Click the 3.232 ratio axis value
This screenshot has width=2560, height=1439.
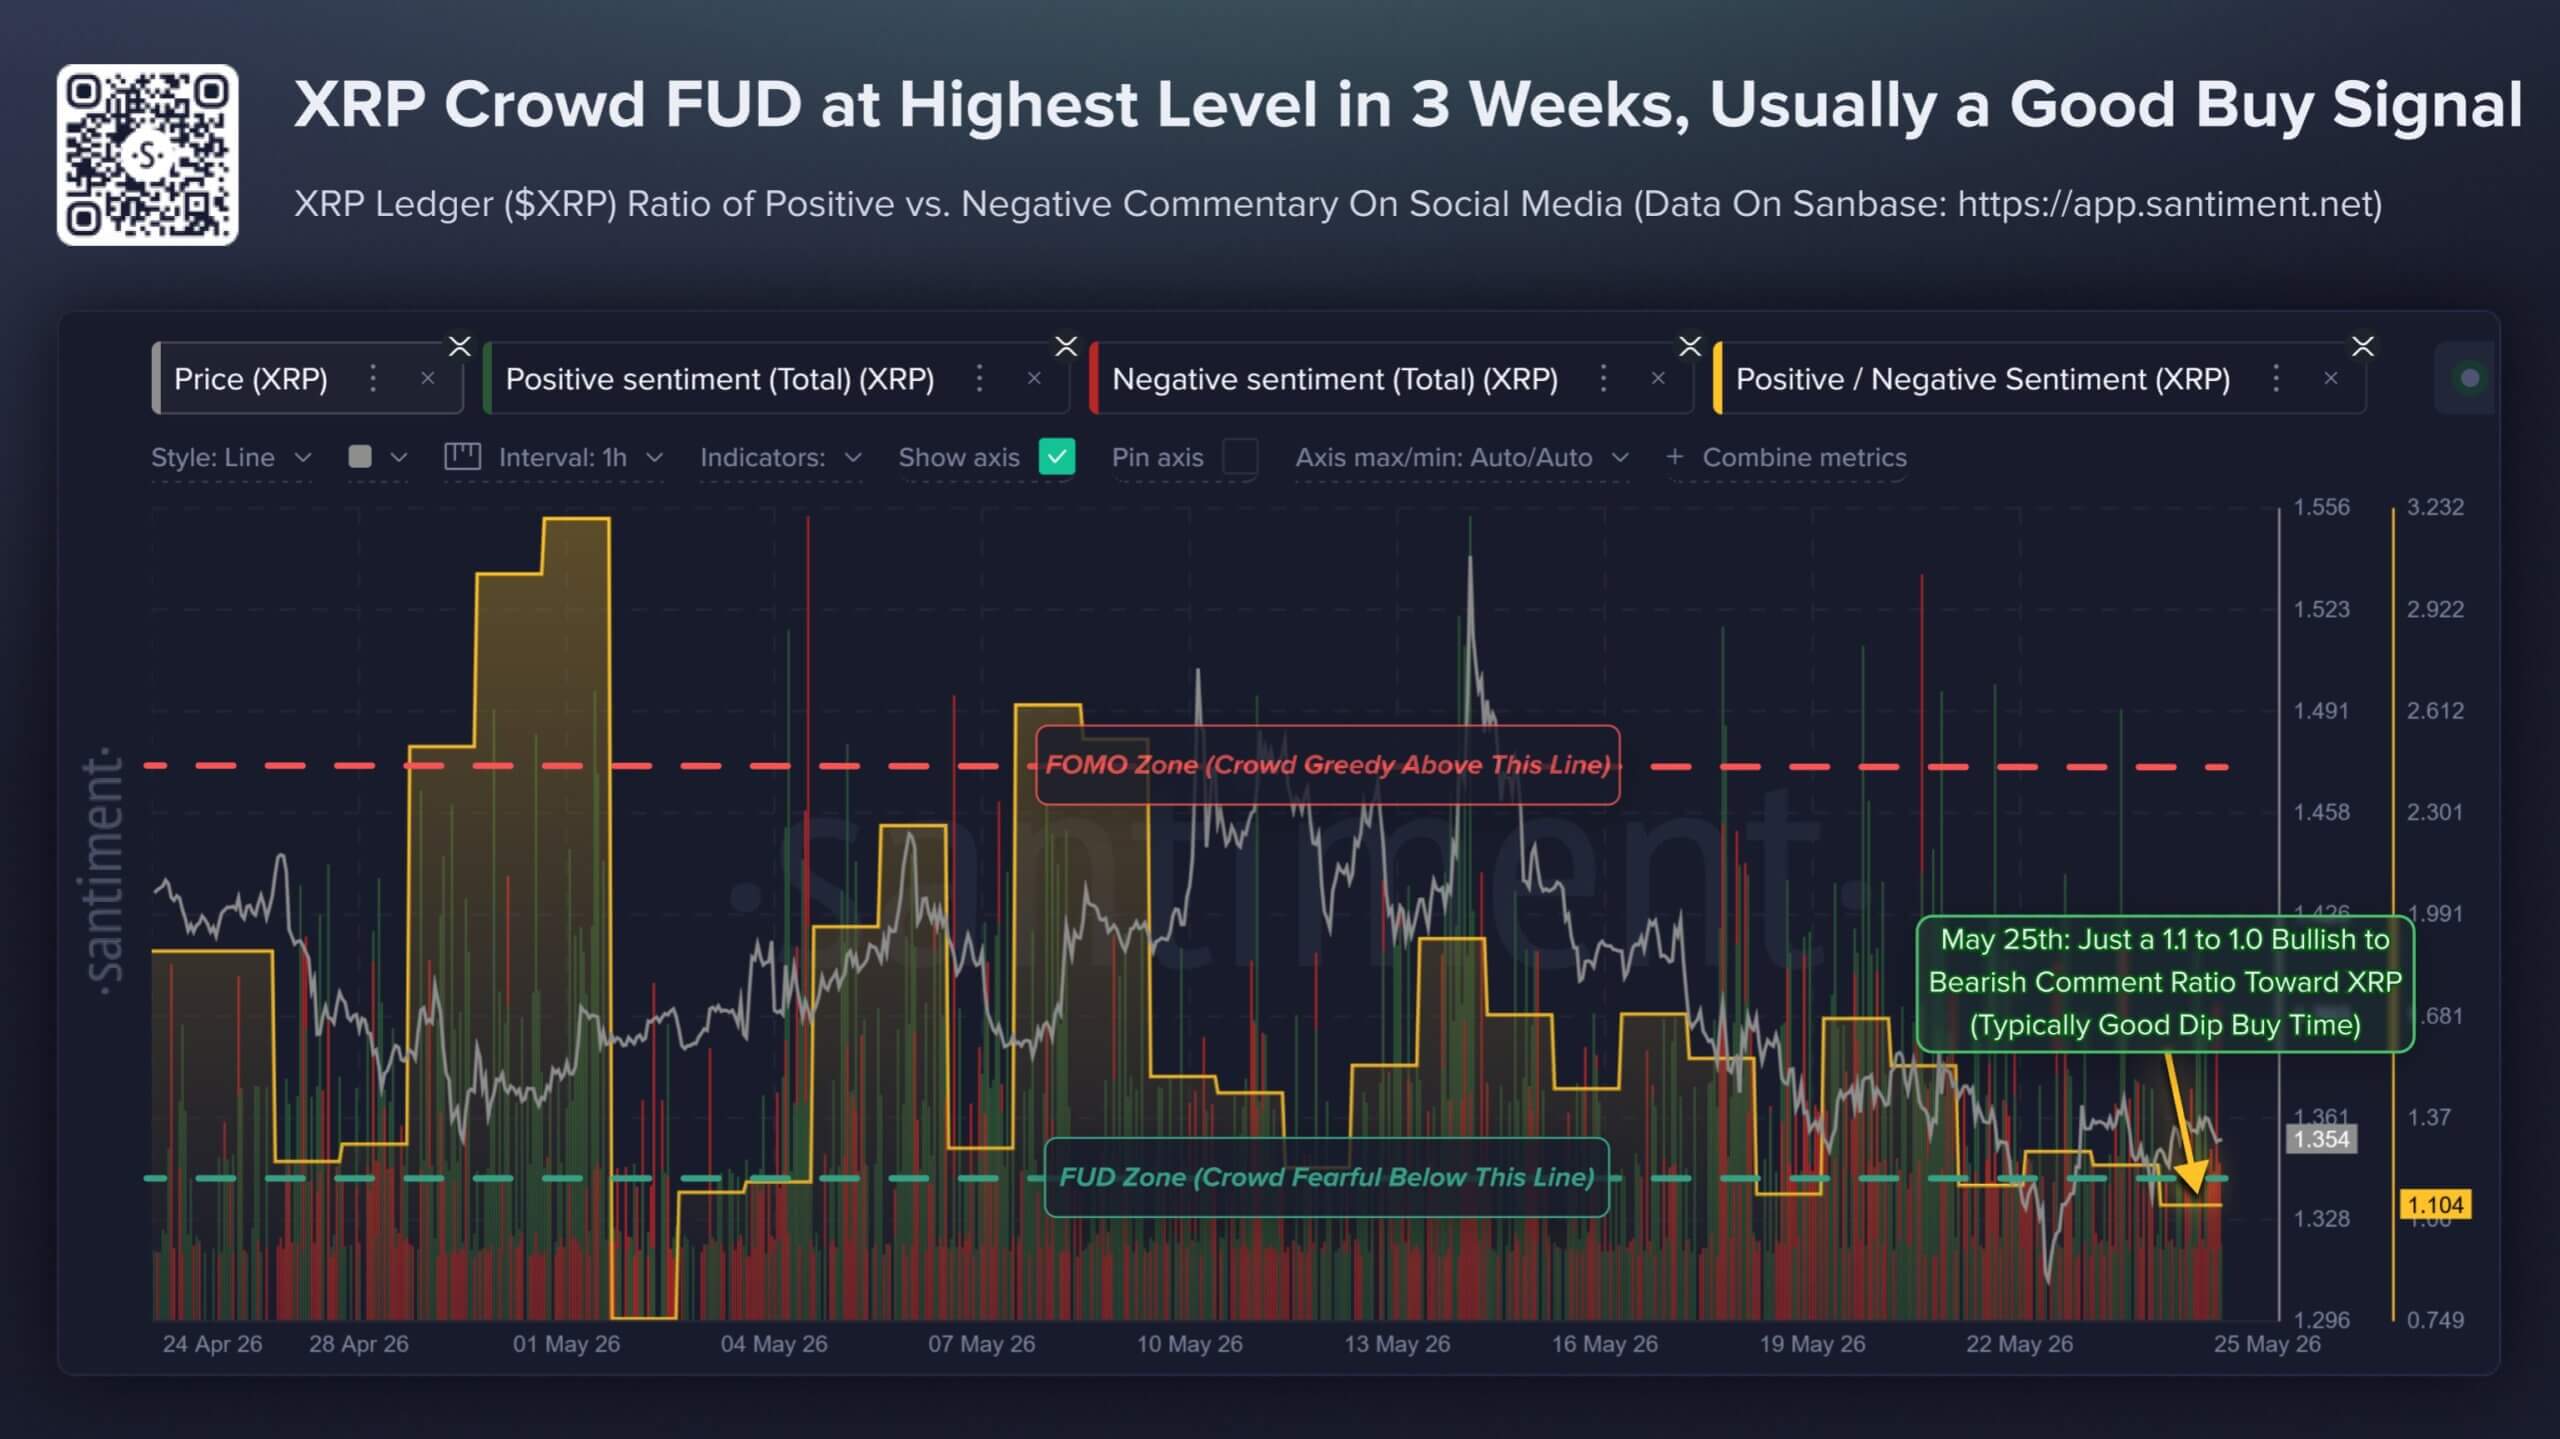coord(2435,507)
